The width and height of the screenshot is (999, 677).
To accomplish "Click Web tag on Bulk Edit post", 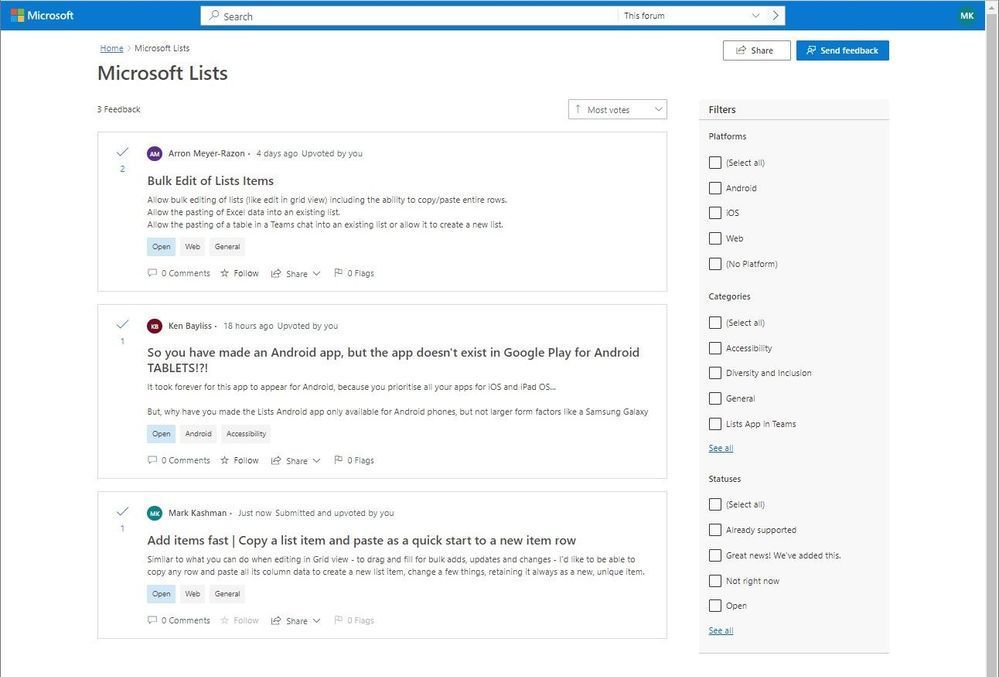I will (x=192, y=247).
